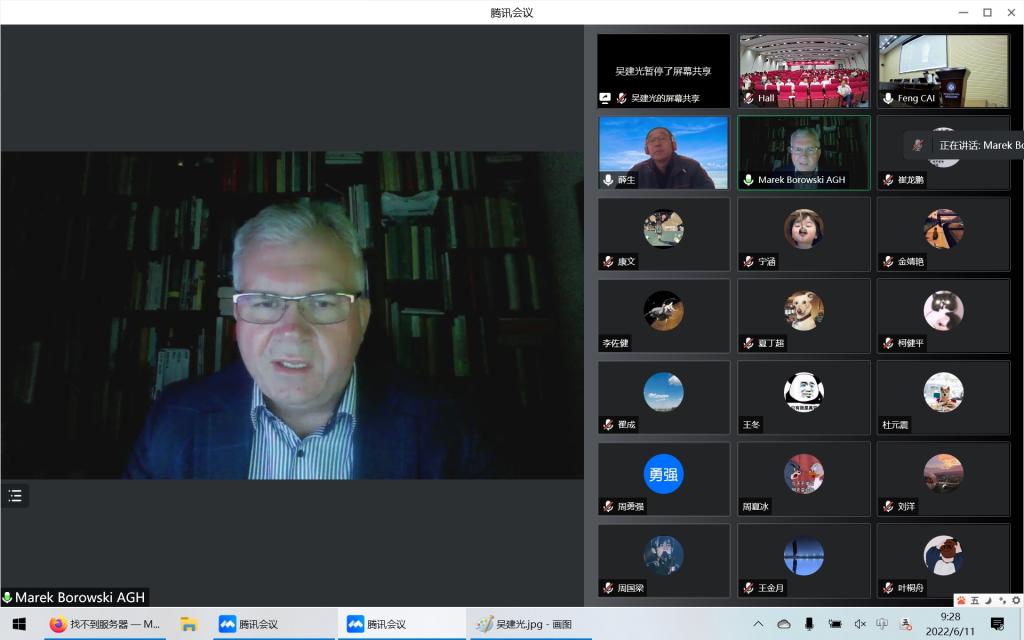This screenshot has height=640, width=1024.
Task: Toggle Feng CAI's microphone icon
Action: click(x=888, y=99)
